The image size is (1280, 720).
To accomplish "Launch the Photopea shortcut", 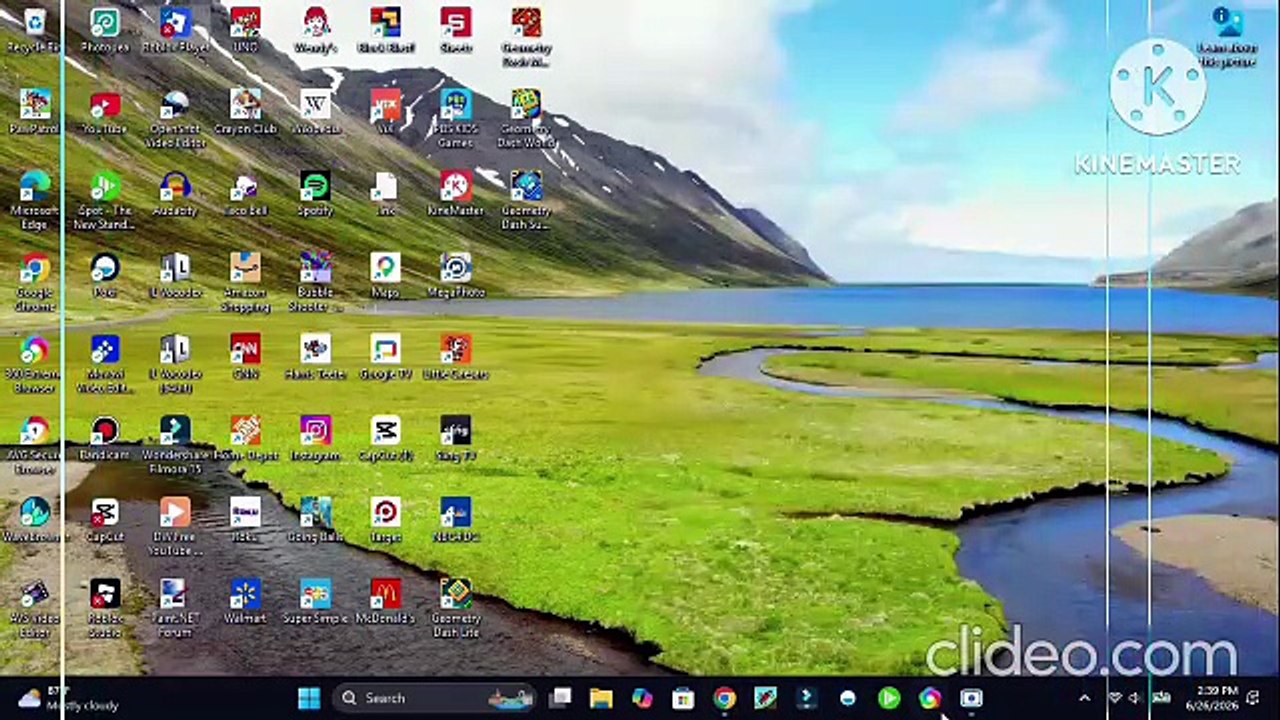I will click(x=104, y=29).
